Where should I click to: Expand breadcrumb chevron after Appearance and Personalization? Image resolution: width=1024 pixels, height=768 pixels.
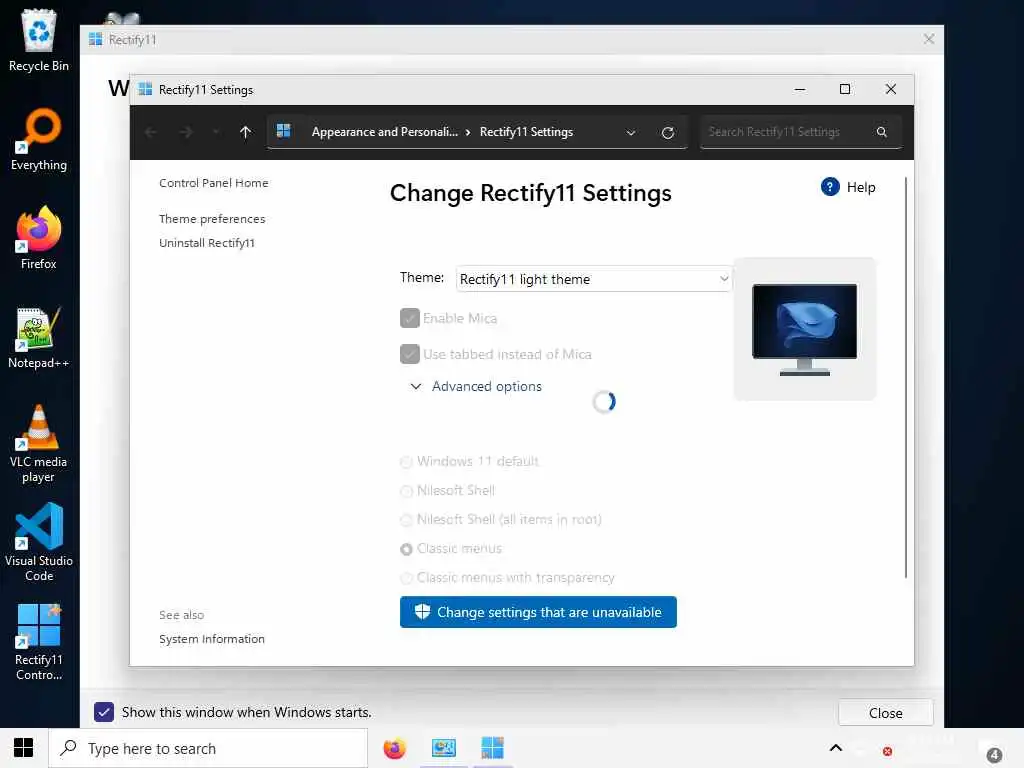click(x=468, y=132)
